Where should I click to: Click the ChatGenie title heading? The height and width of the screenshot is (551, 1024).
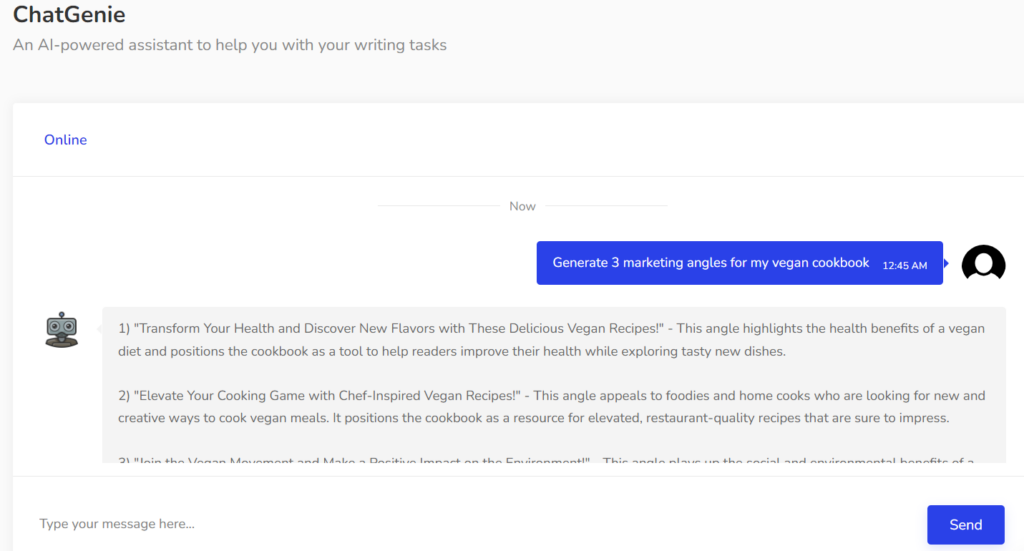coord(69,15)
